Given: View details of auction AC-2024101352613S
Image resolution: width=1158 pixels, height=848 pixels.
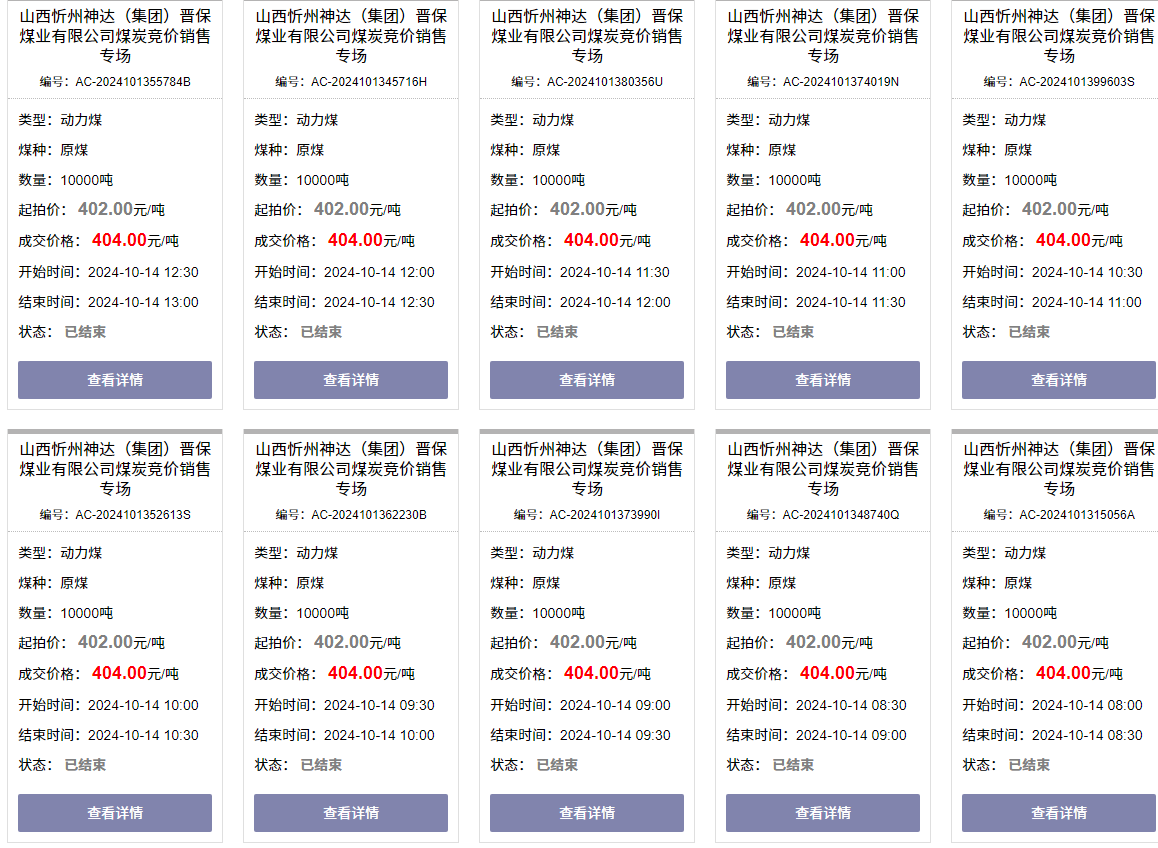Looking at the screenshot, I should tap(114, 813).
